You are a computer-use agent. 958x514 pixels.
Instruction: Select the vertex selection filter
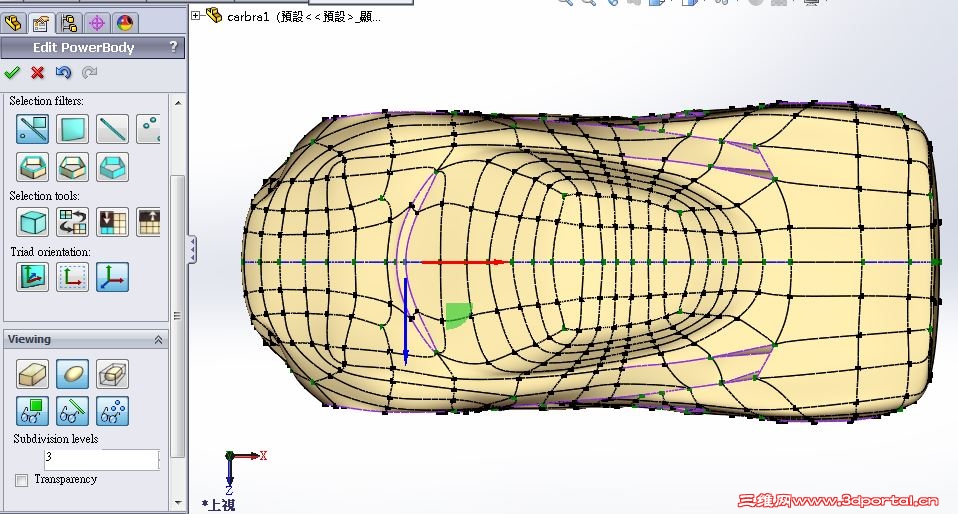pyautogui.click(x=148, y=129)
